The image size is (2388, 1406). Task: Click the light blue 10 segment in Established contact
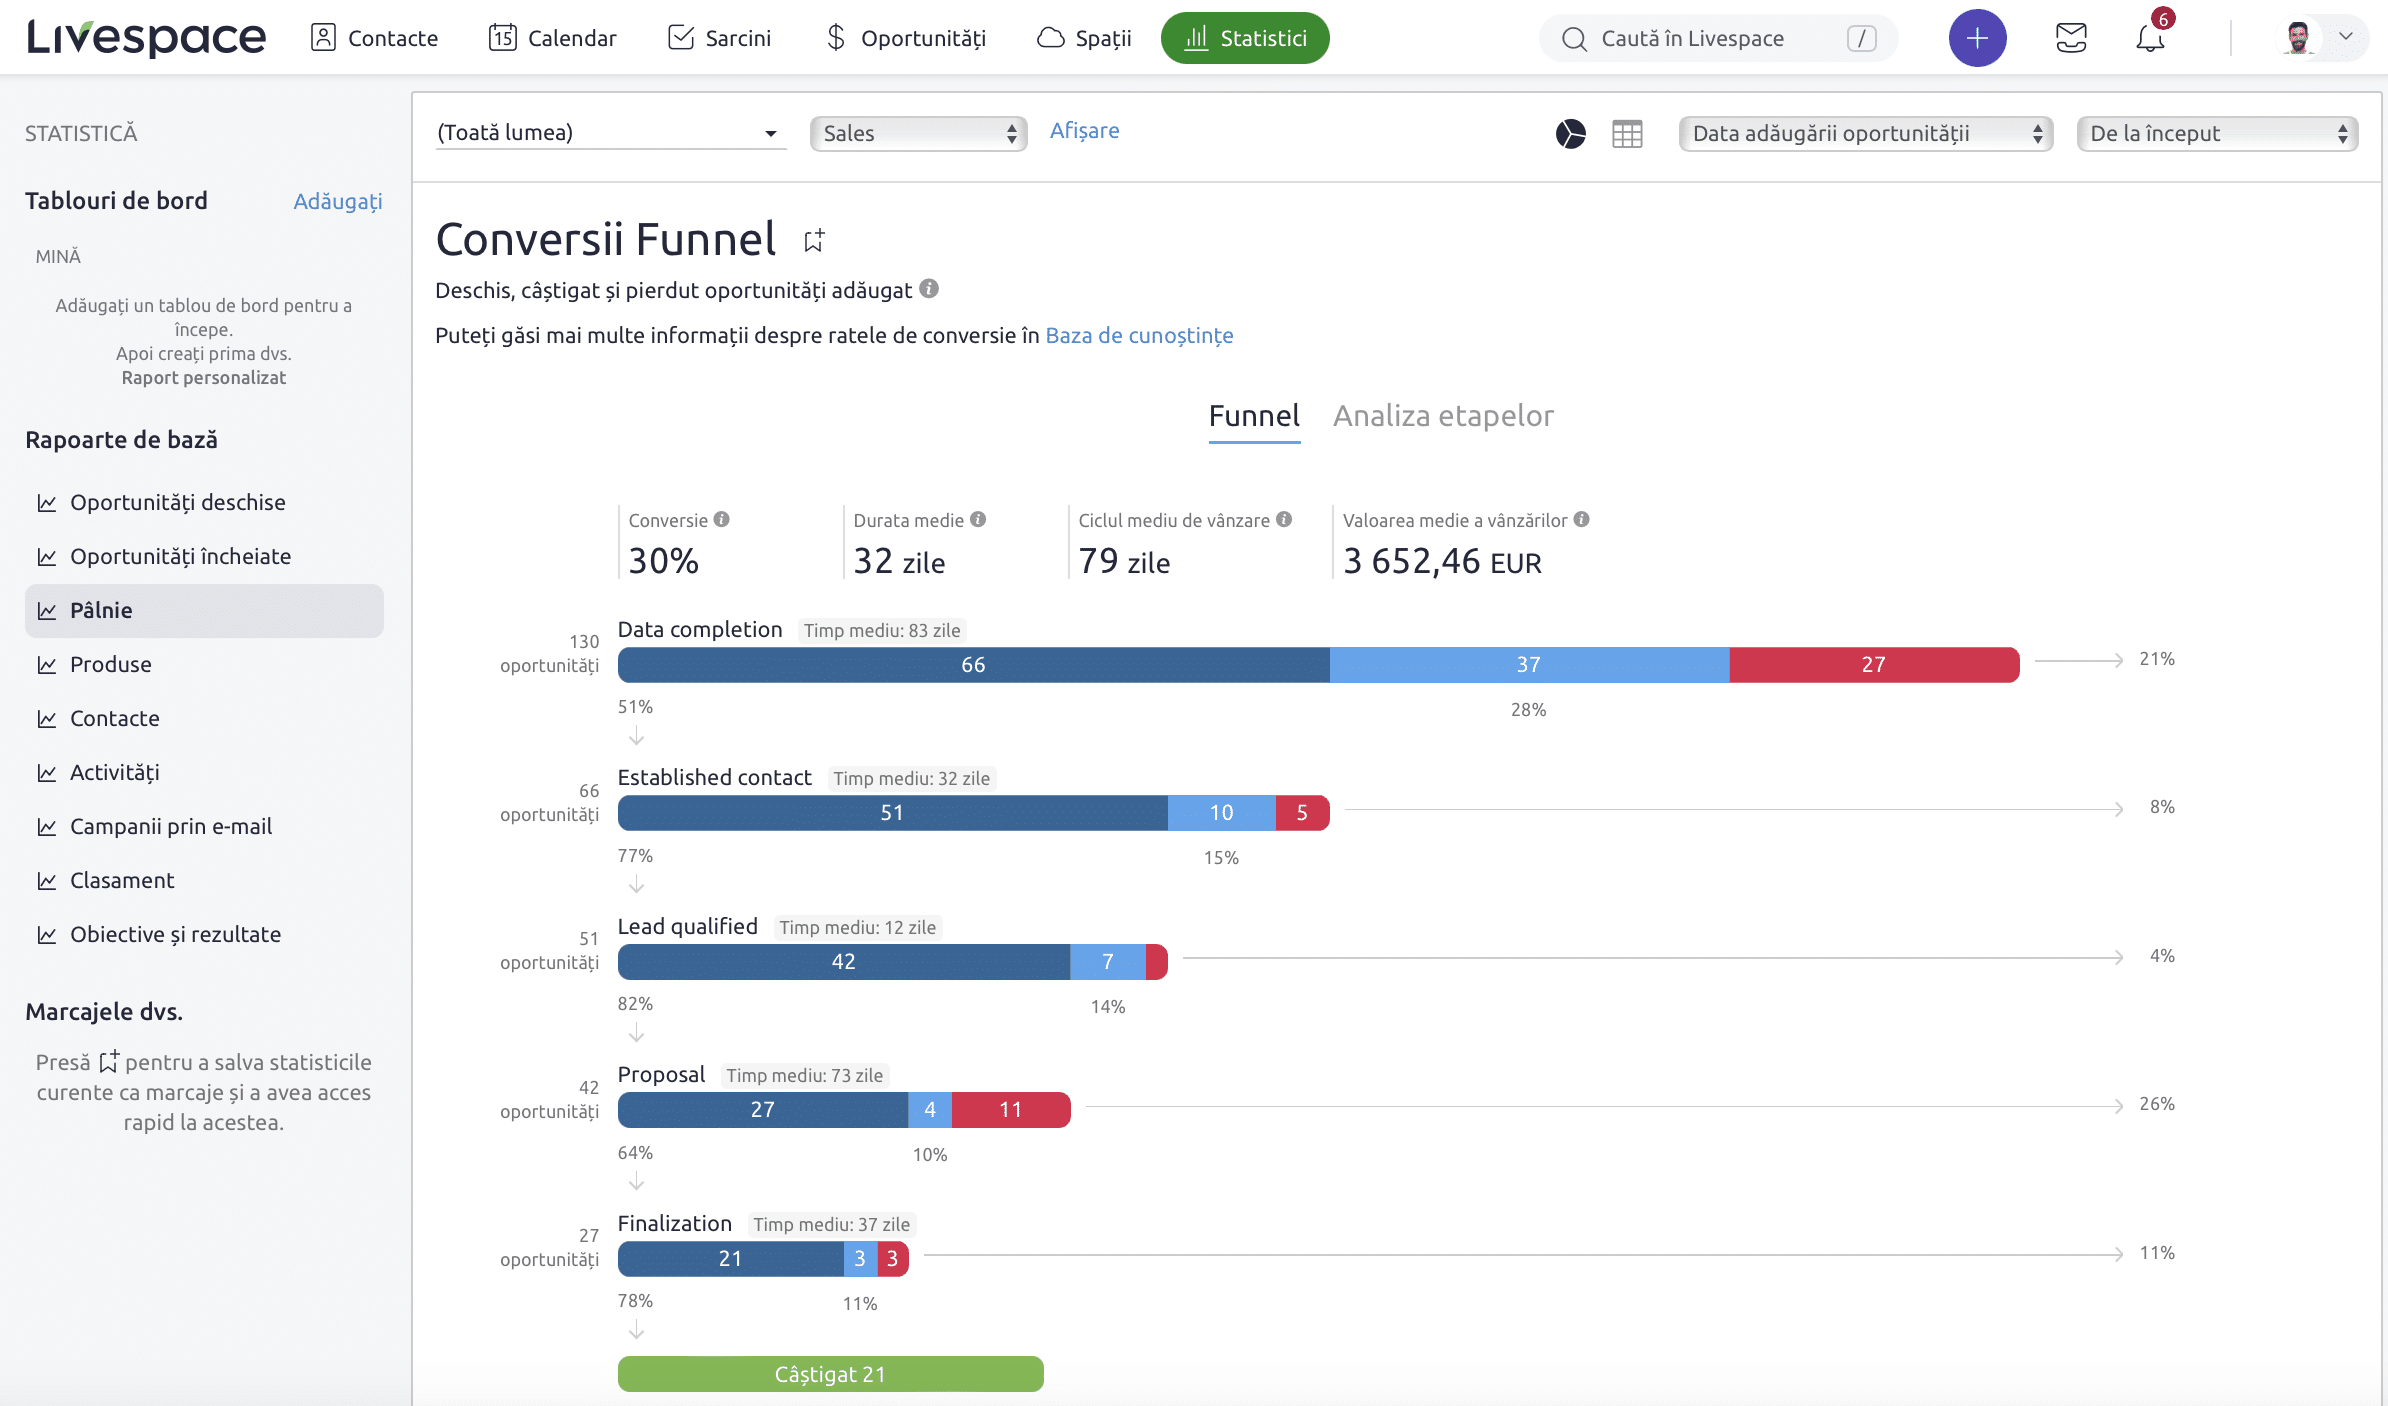pyautogui.click(x=1222, y=813)
